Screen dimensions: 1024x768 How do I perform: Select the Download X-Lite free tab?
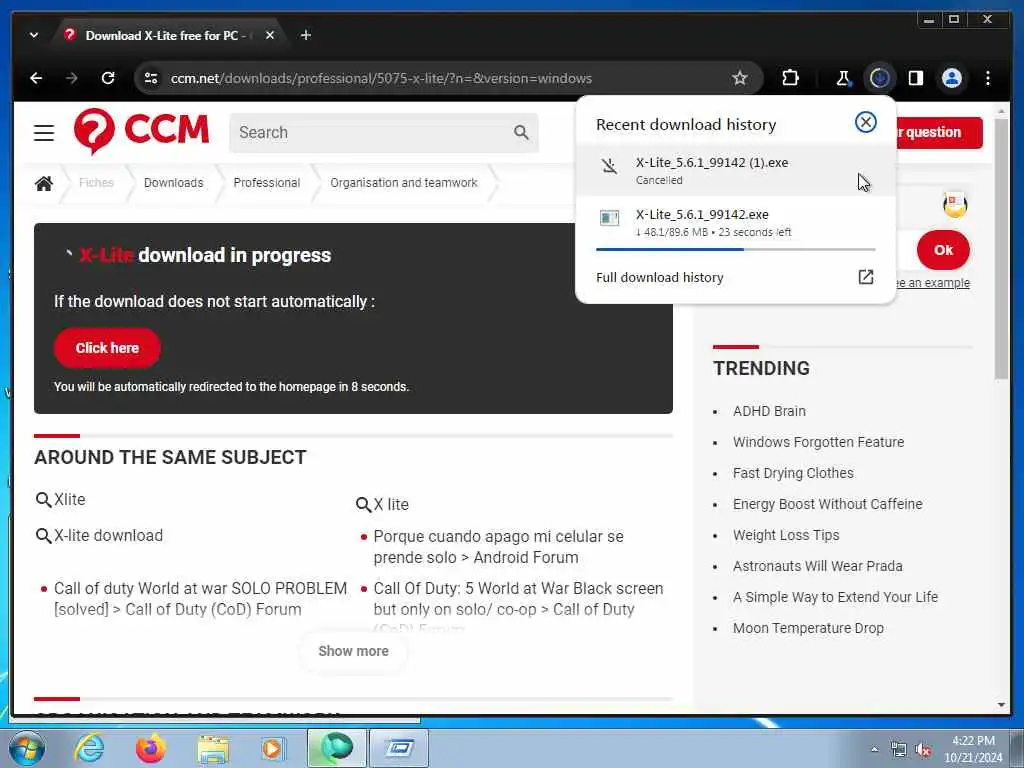click(x=168, y=35)
